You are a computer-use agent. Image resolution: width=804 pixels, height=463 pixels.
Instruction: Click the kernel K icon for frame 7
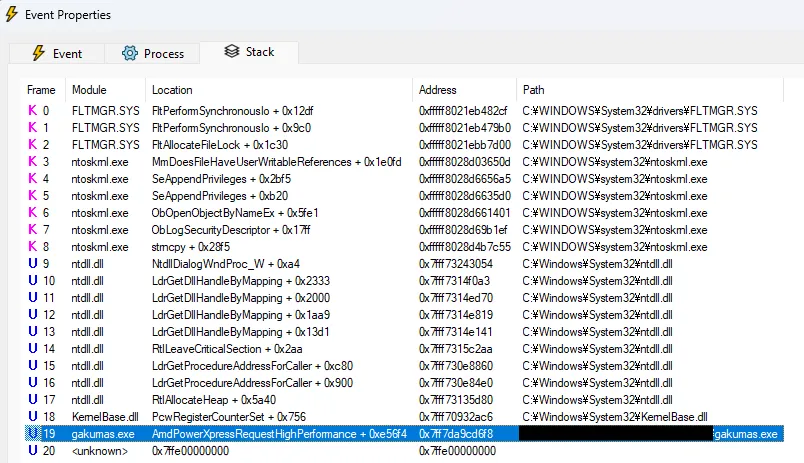tap(33, 229)
